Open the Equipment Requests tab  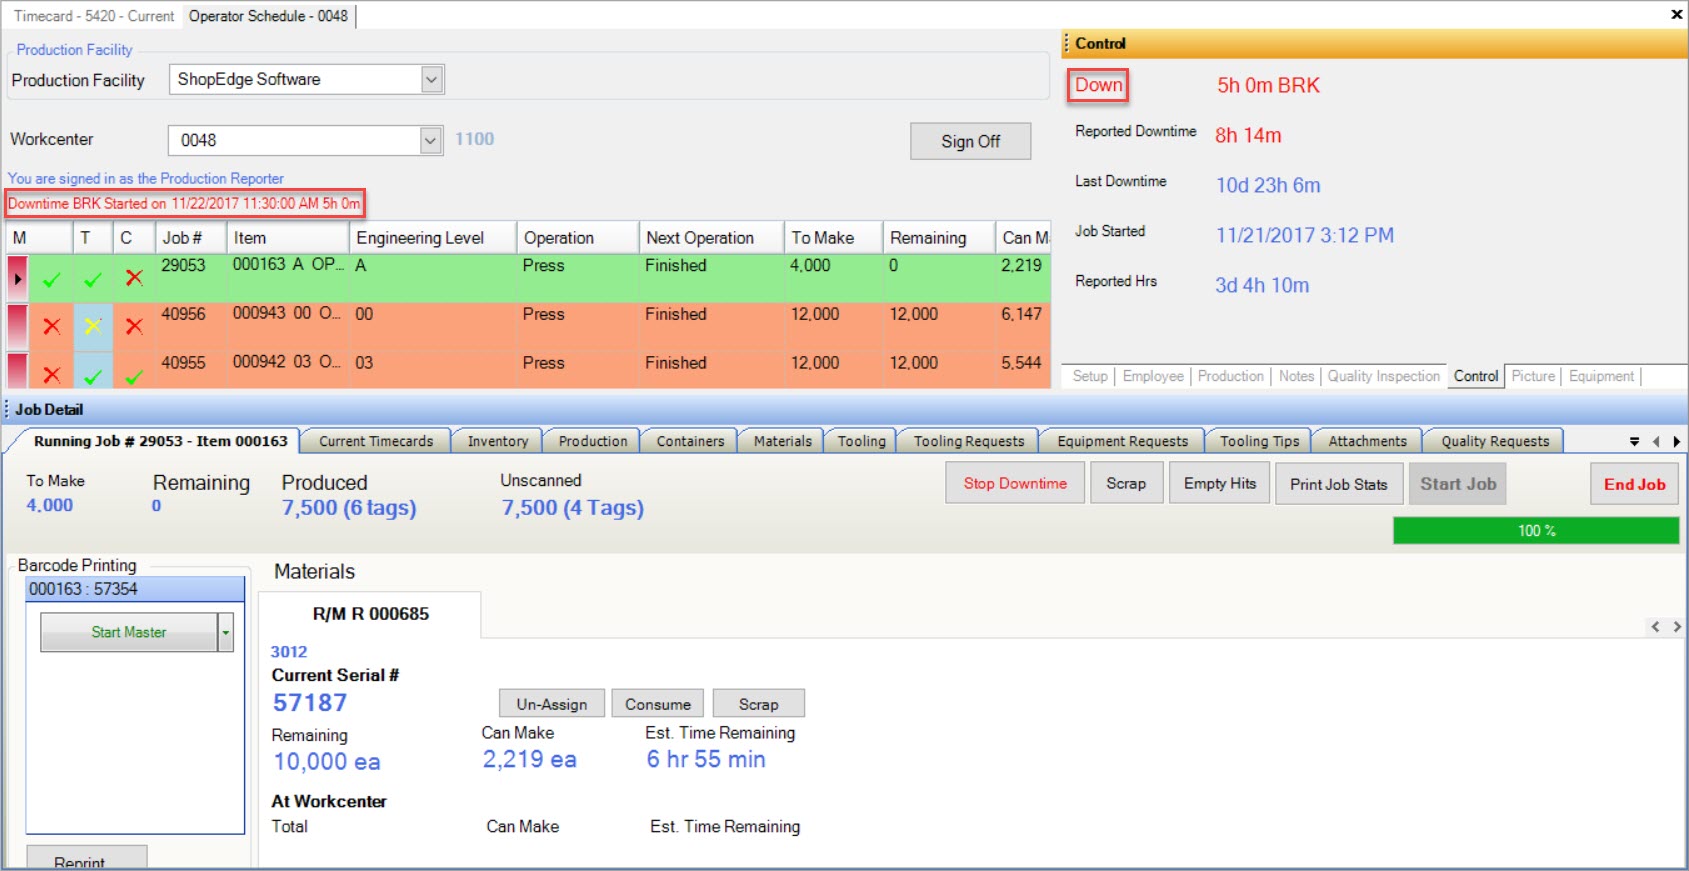tap(1122, 441)
